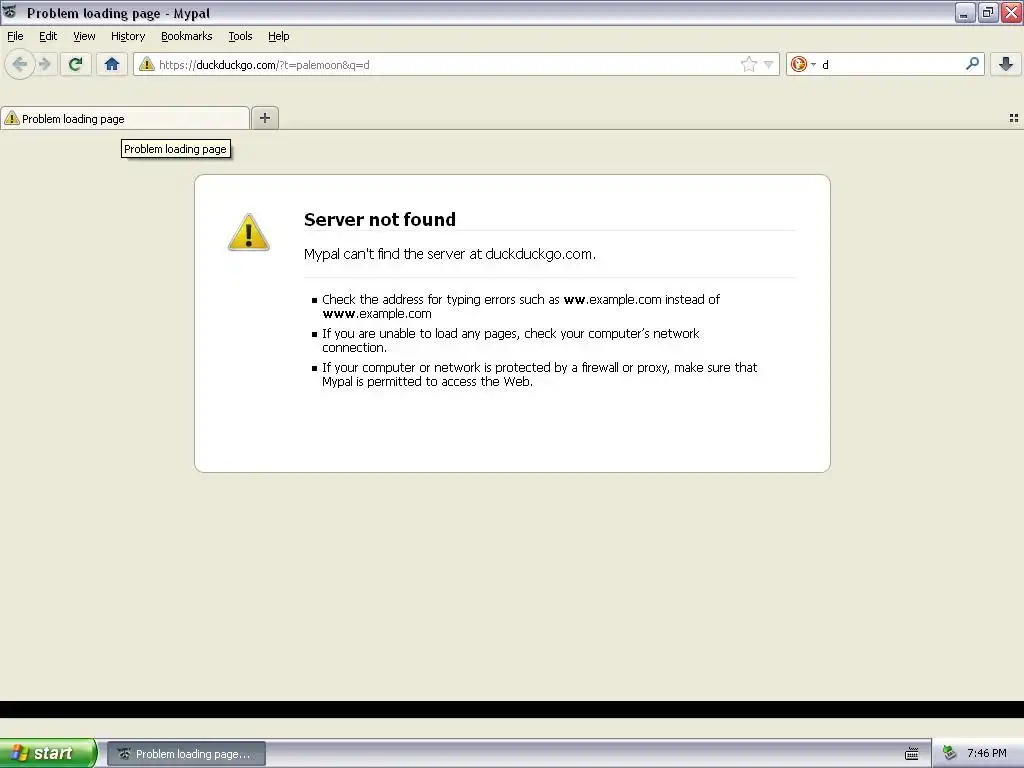Open the DuckDuckGo search engine selector

[x=803, y=64]
